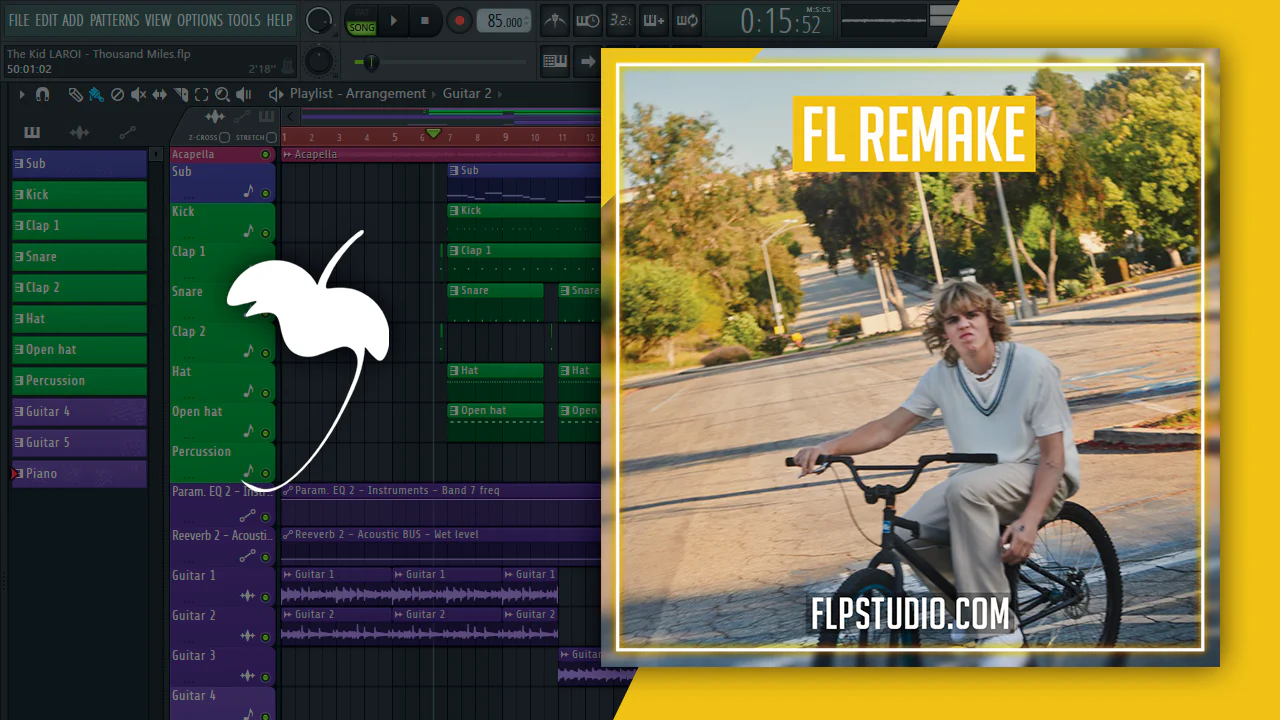
Task: Click the Playlist - Arrangement breadcrumb
Action: pos(358,94)
